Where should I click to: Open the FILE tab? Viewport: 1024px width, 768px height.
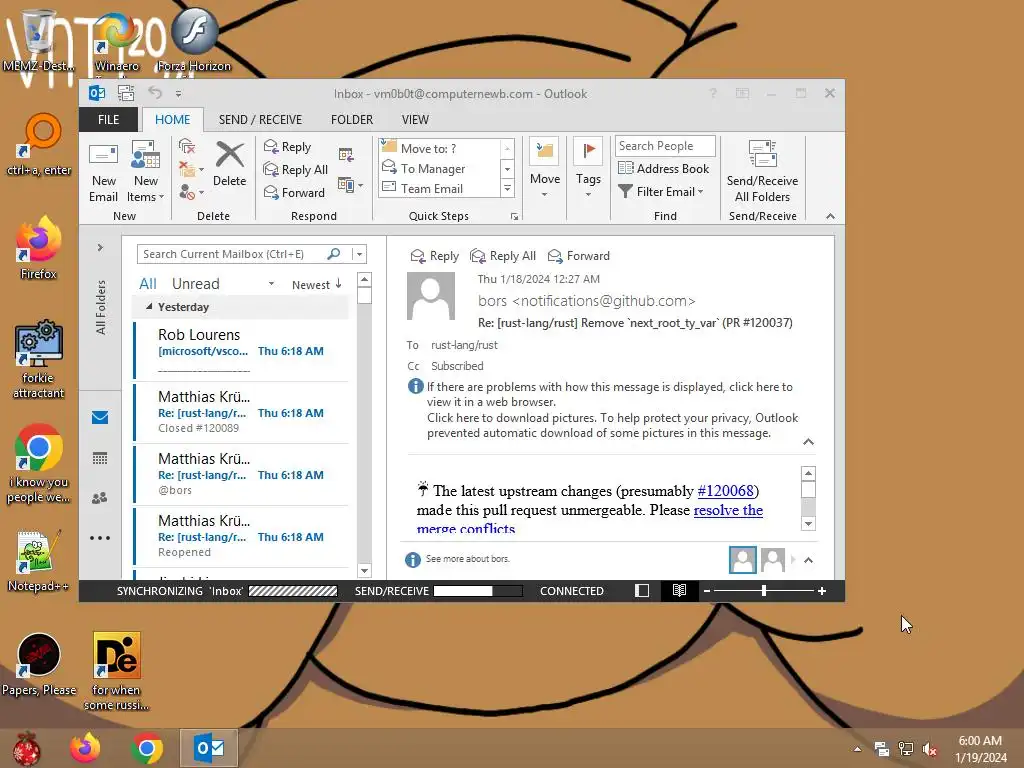point(108,120)
